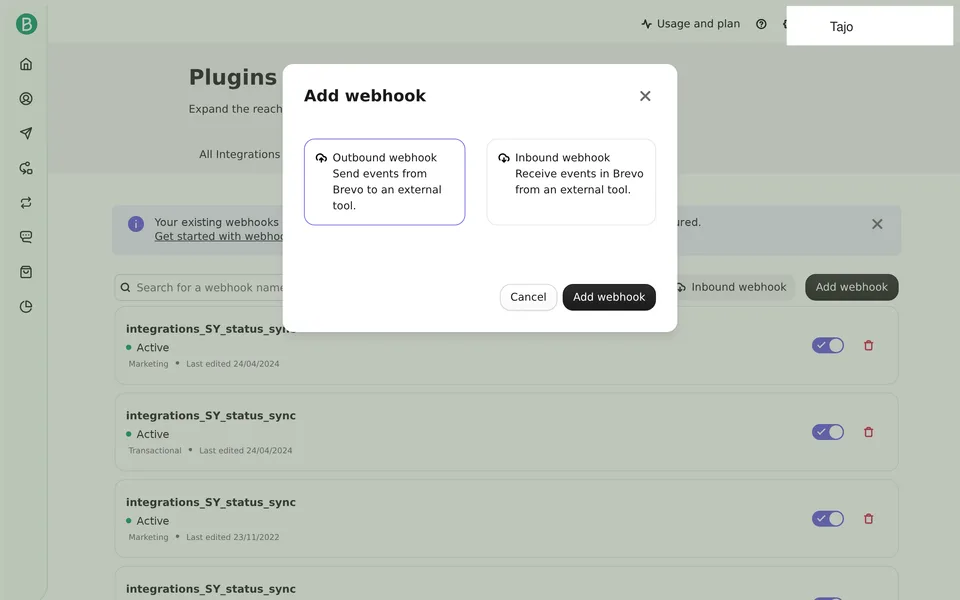Close the Add webhook dialog
Screen dimensions: 960x600
pyautogui.click(x=645, y=96)
